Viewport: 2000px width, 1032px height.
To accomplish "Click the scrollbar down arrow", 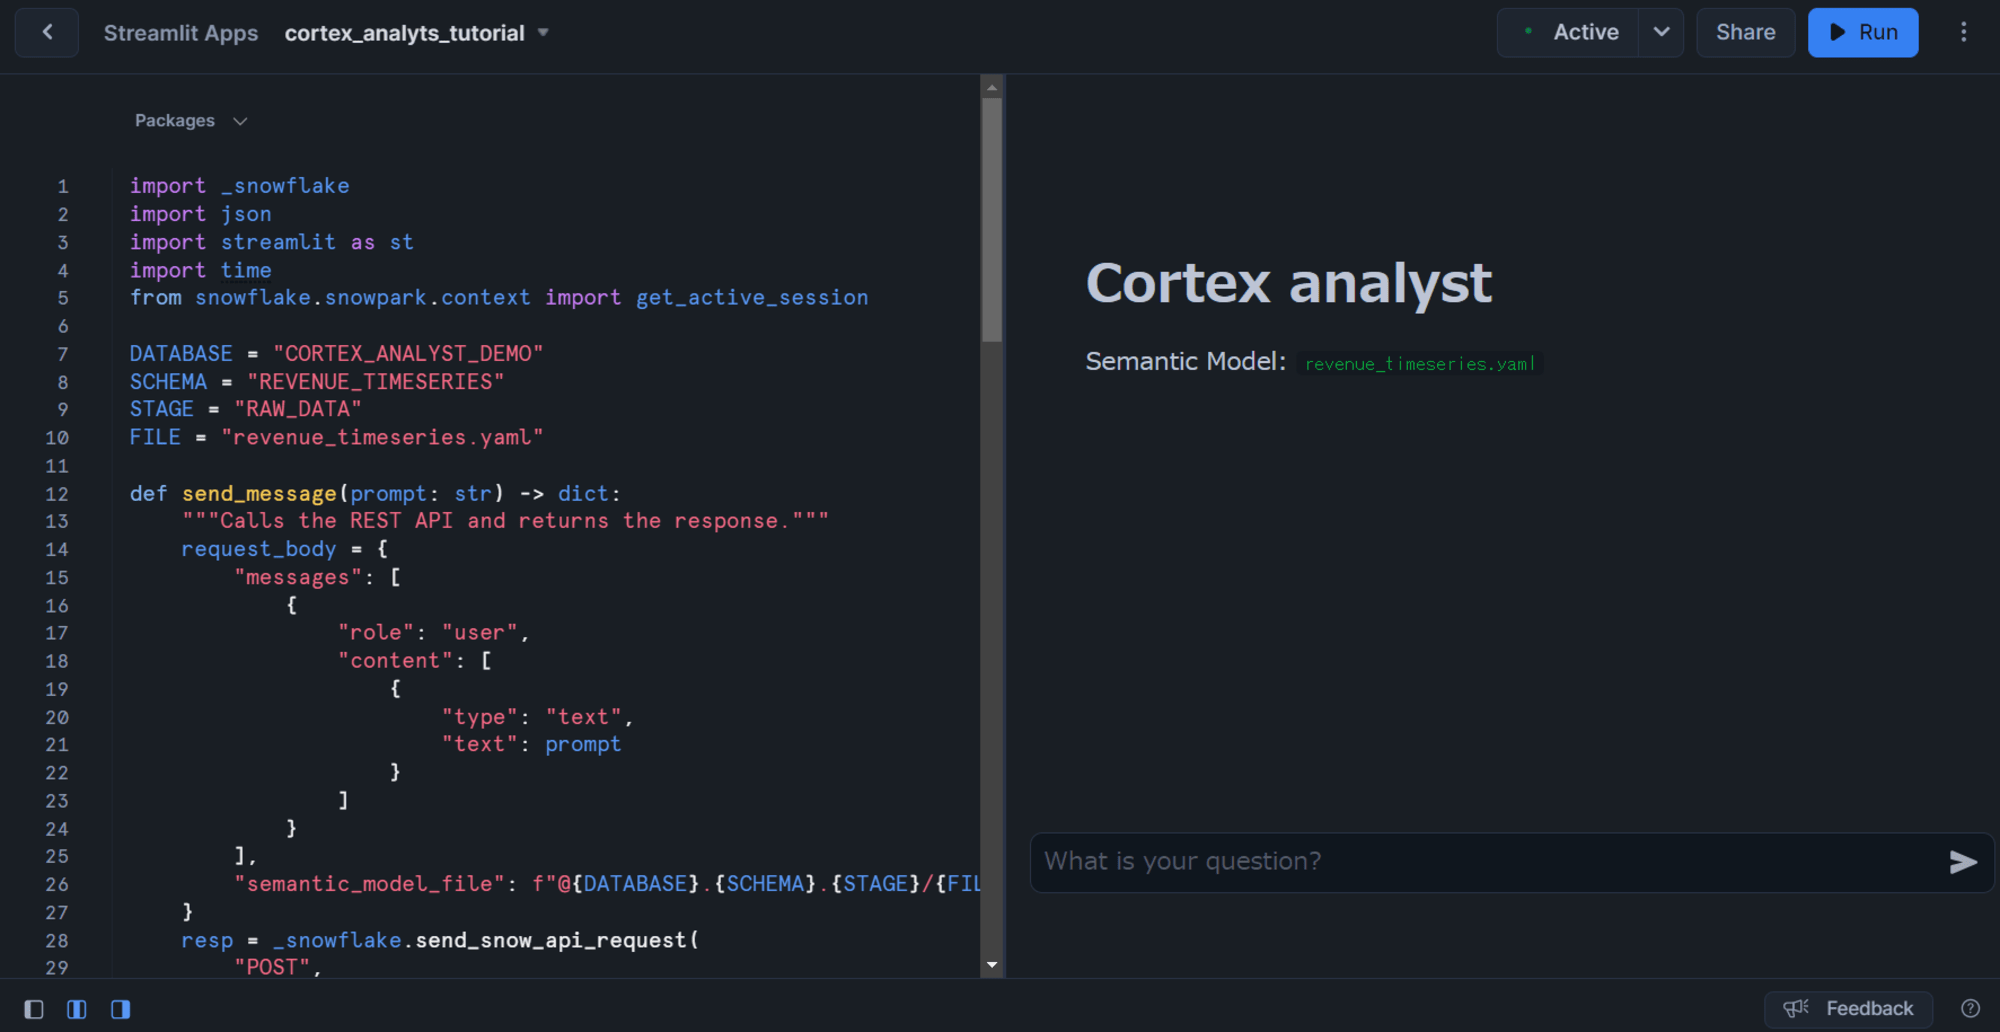I will click(x=992, y=965).
